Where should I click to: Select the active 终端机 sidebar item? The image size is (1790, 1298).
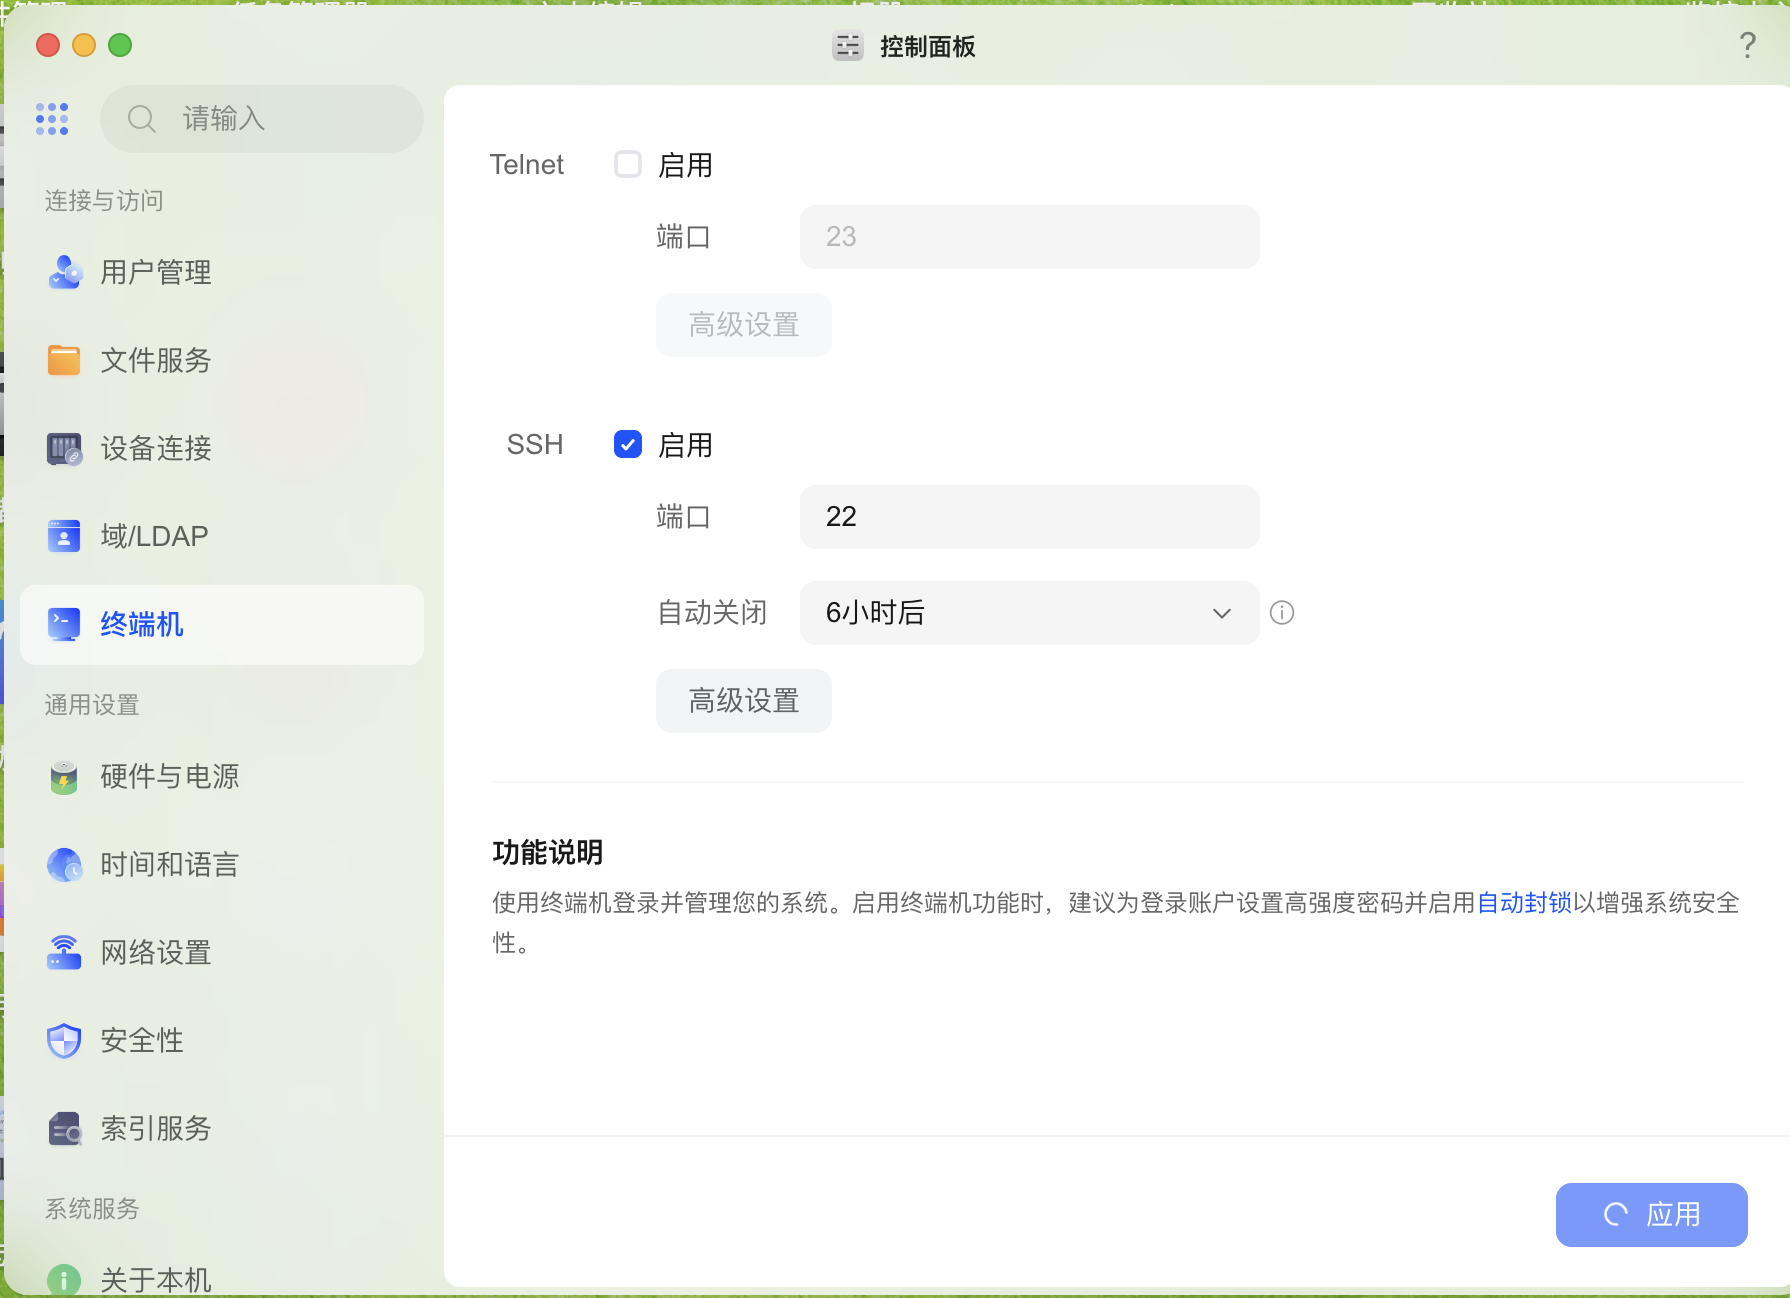222,625
